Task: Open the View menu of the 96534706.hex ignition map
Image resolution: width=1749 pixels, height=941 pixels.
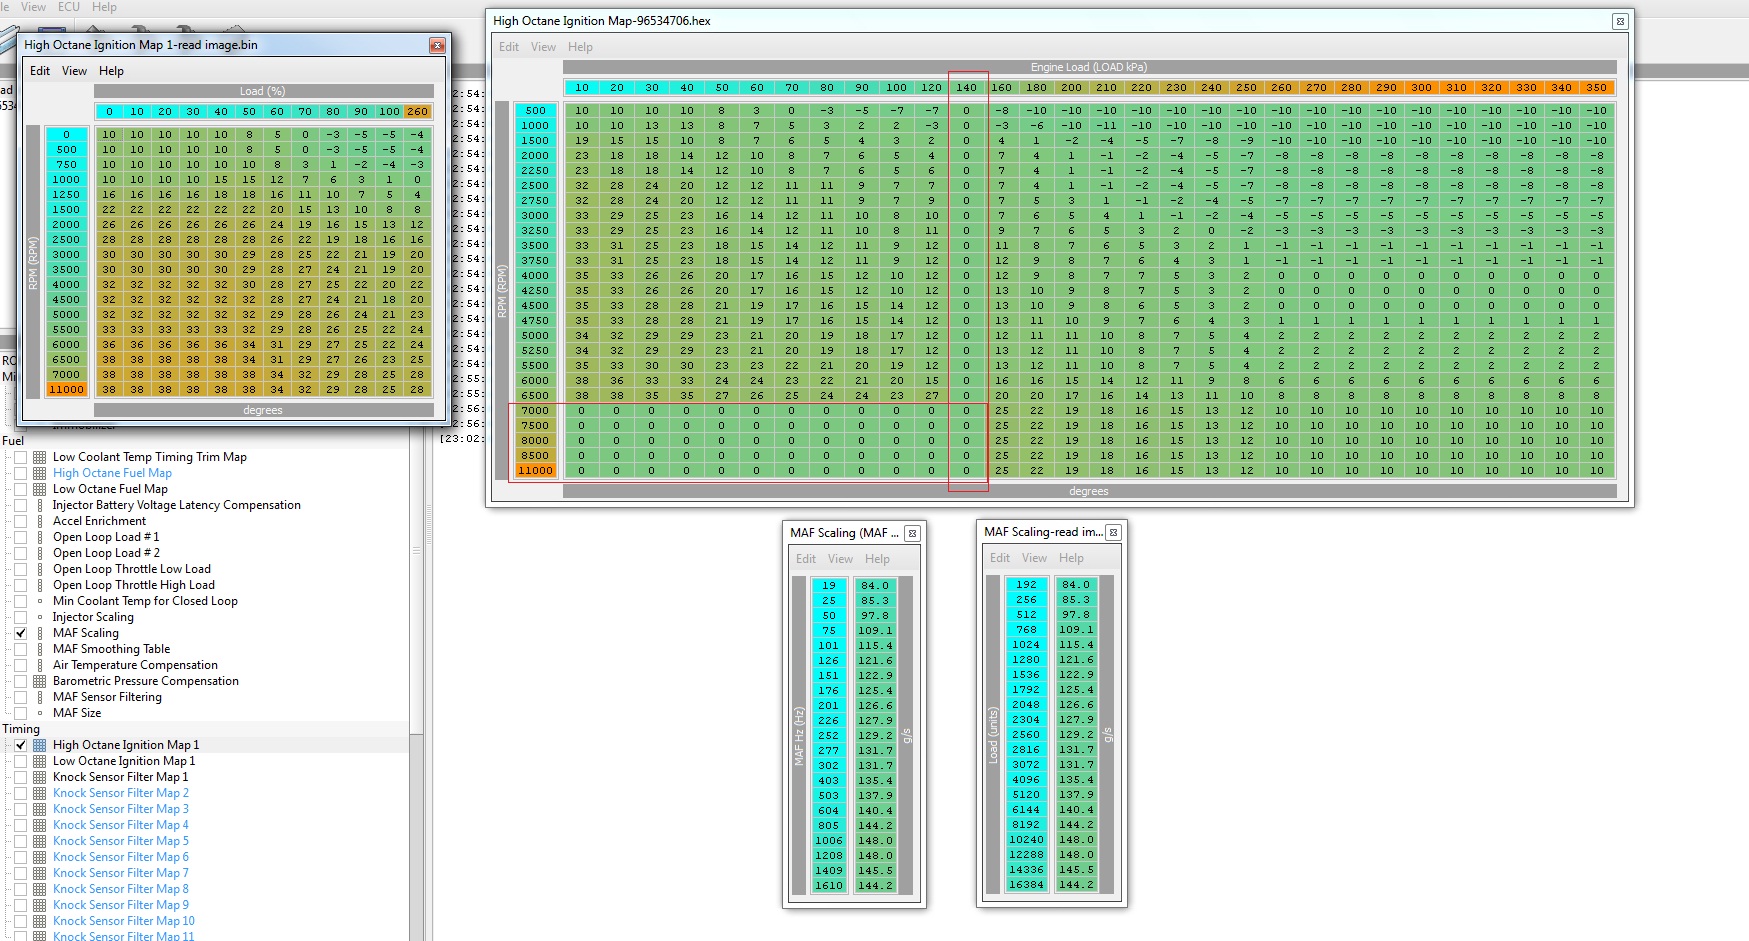Action: point(543,47)
